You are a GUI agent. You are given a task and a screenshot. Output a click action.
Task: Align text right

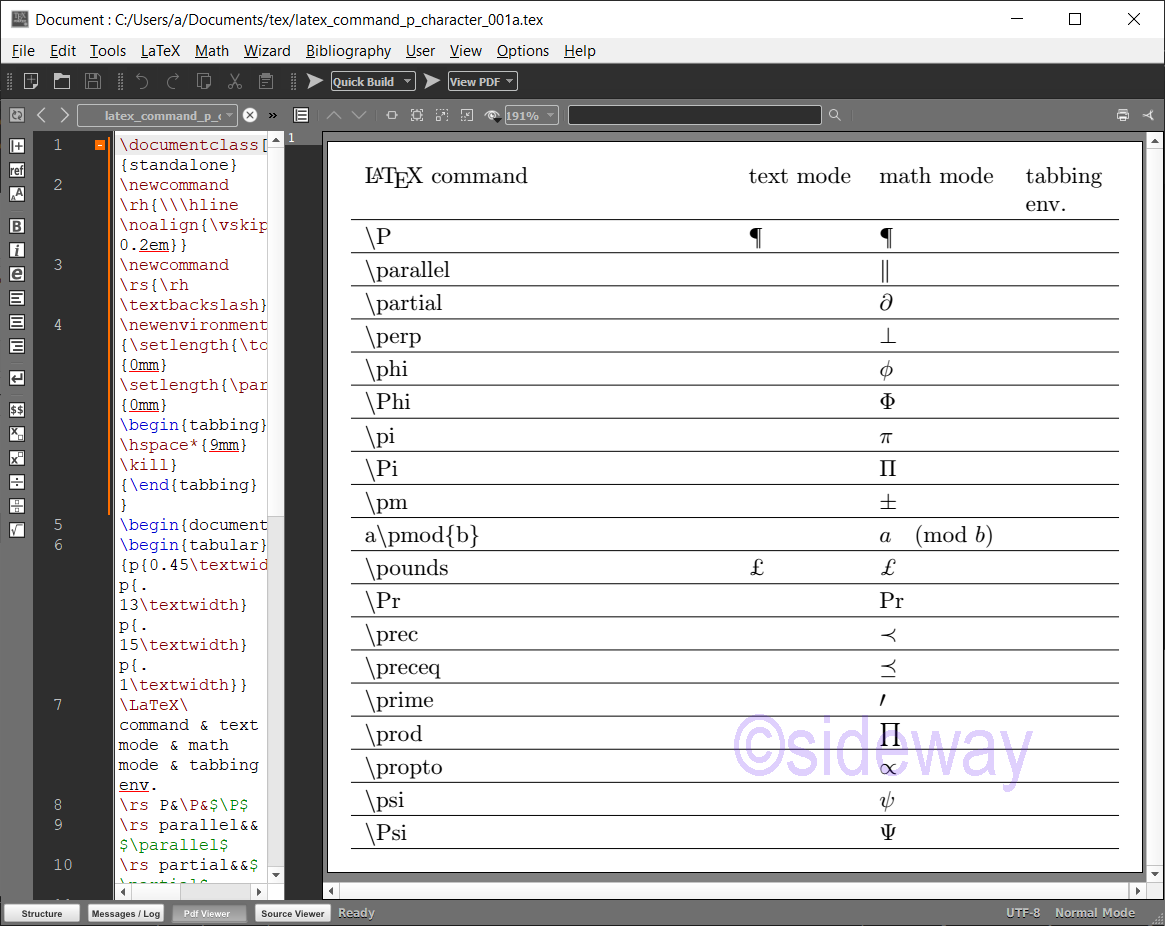coord(17,346)
